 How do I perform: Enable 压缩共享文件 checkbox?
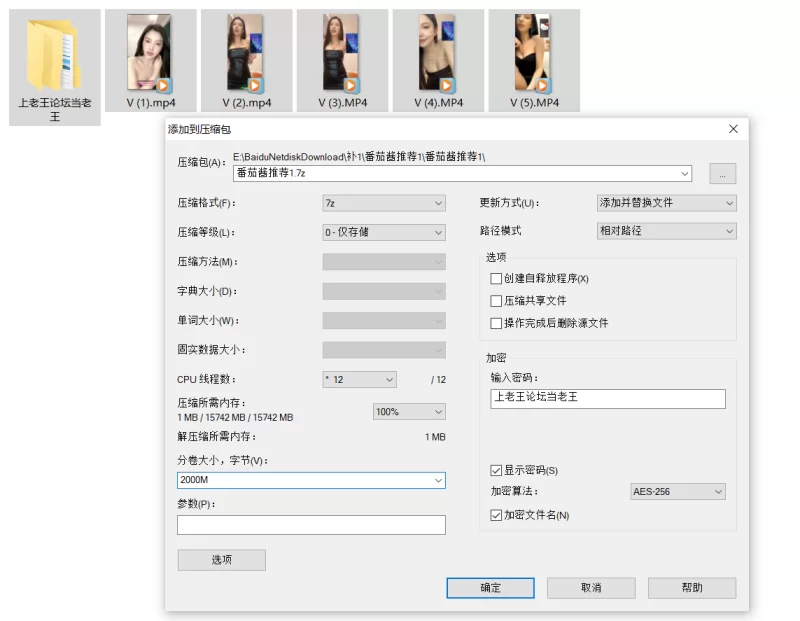(x=495, y=301)
